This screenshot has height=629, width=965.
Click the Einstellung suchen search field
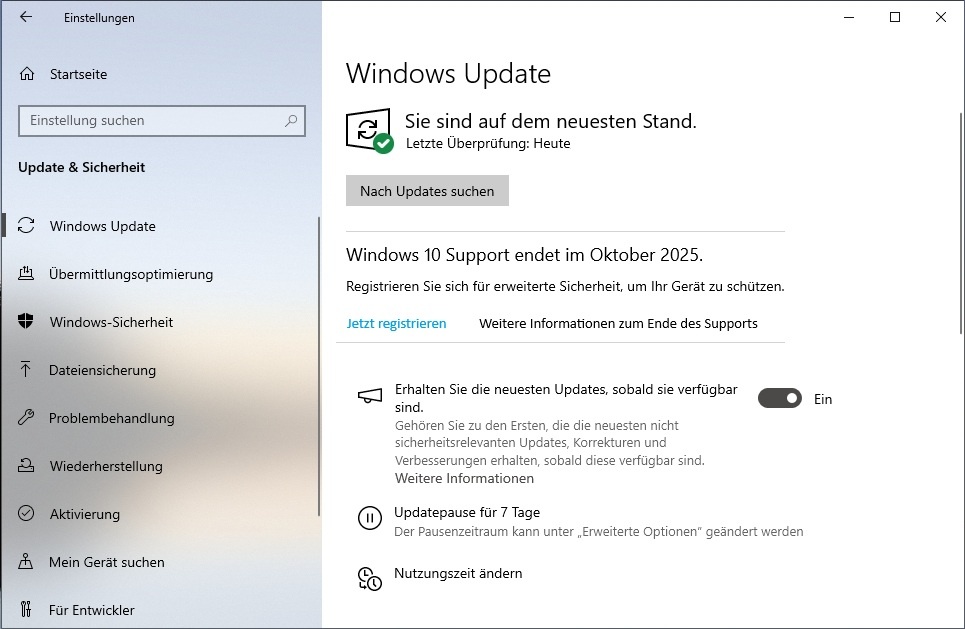coord(162,121)
